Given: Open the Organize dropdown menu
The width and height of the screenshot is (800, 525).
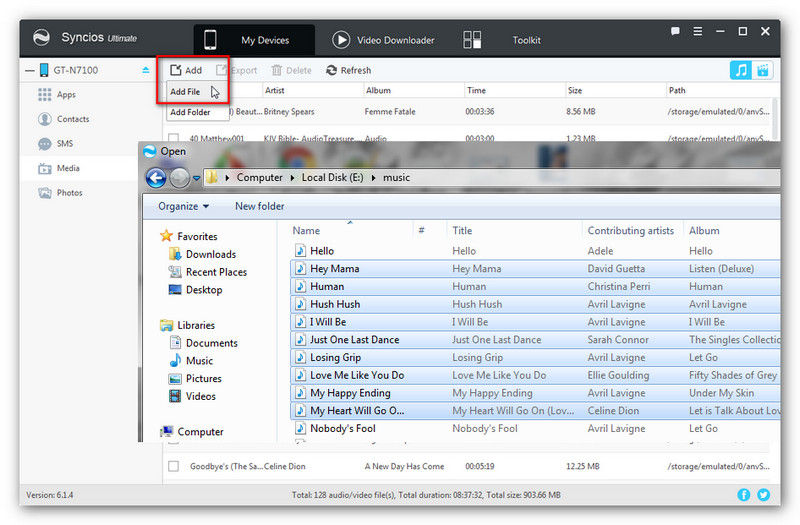Looking at the screenshot, I should point(184,206).
